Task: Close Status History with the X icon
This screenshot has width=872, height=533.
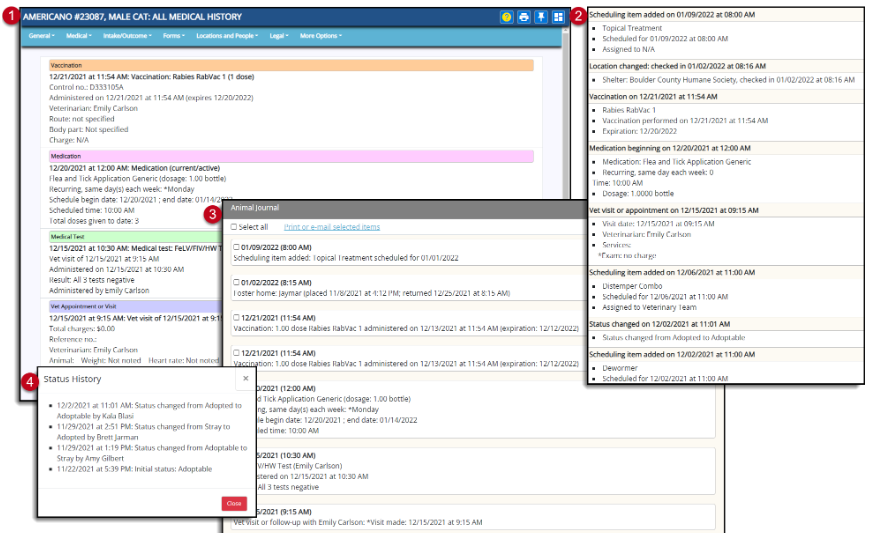Action: (x=247, y=380)
